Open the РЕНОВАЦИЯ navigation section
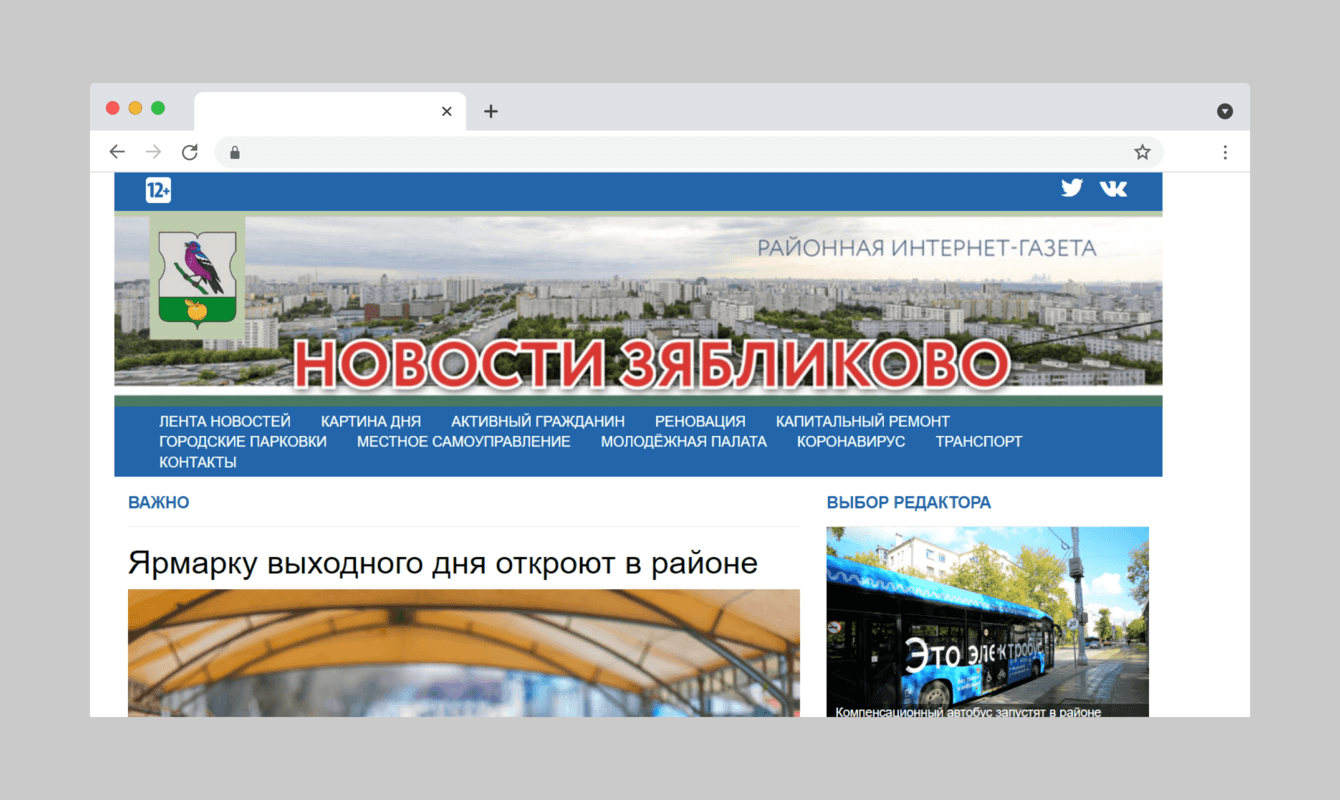This screenshot has height=800, width=1340. click(x=700, y=421)
